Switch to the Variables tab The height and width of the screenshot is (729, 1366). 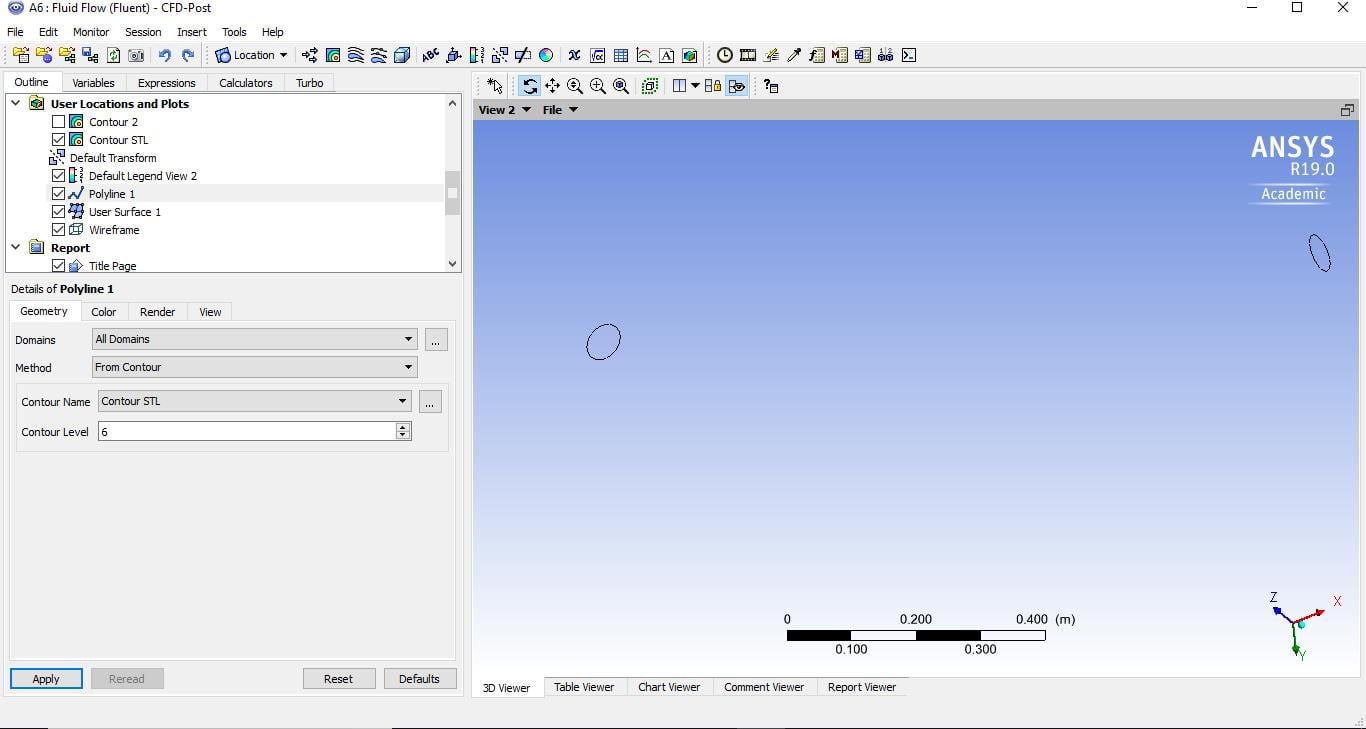[x=93, y=83]
